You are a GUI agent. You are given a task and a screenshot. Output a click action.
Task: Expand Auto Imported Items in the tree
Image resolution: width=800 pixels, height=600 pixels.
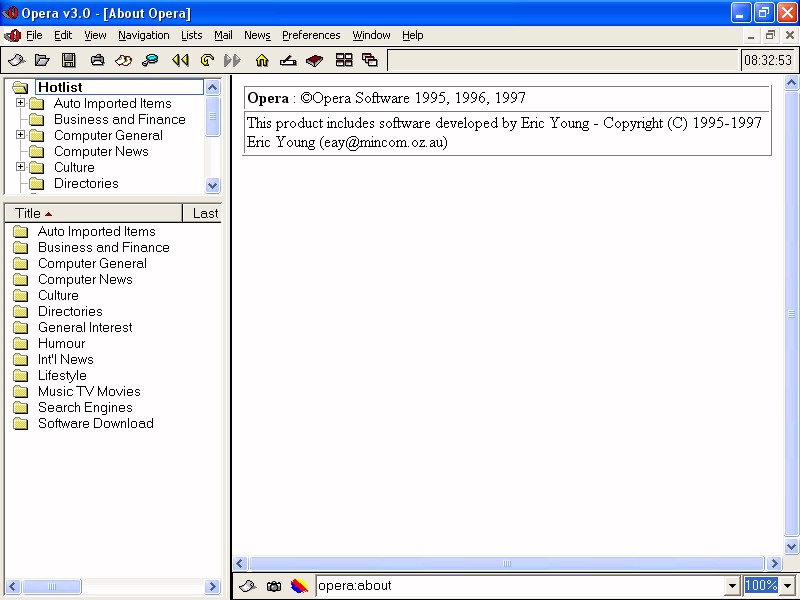[20, 103]
